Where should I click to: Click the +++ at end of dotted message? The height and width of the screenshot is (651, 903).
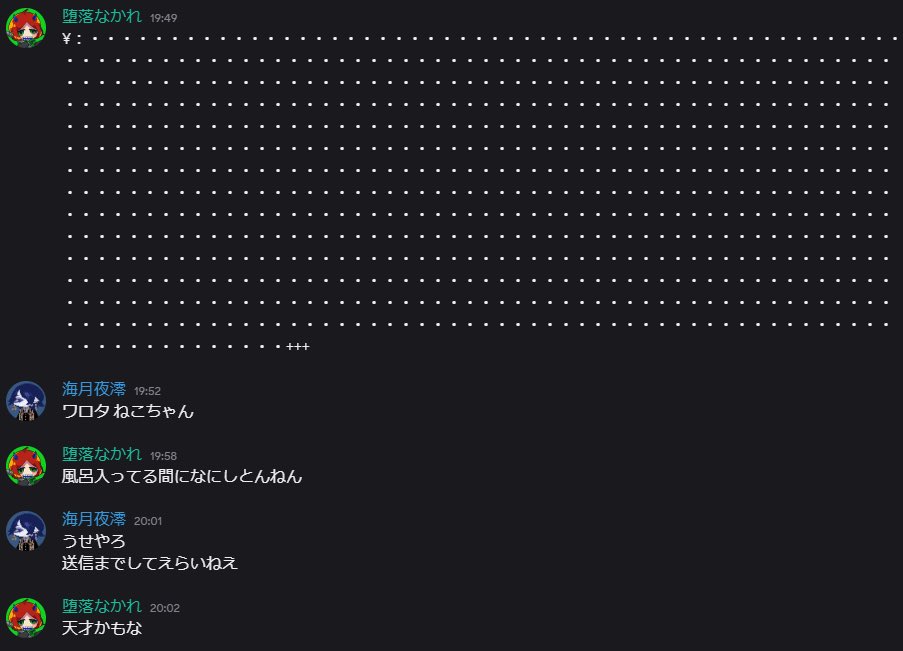(x=298, y=347)
